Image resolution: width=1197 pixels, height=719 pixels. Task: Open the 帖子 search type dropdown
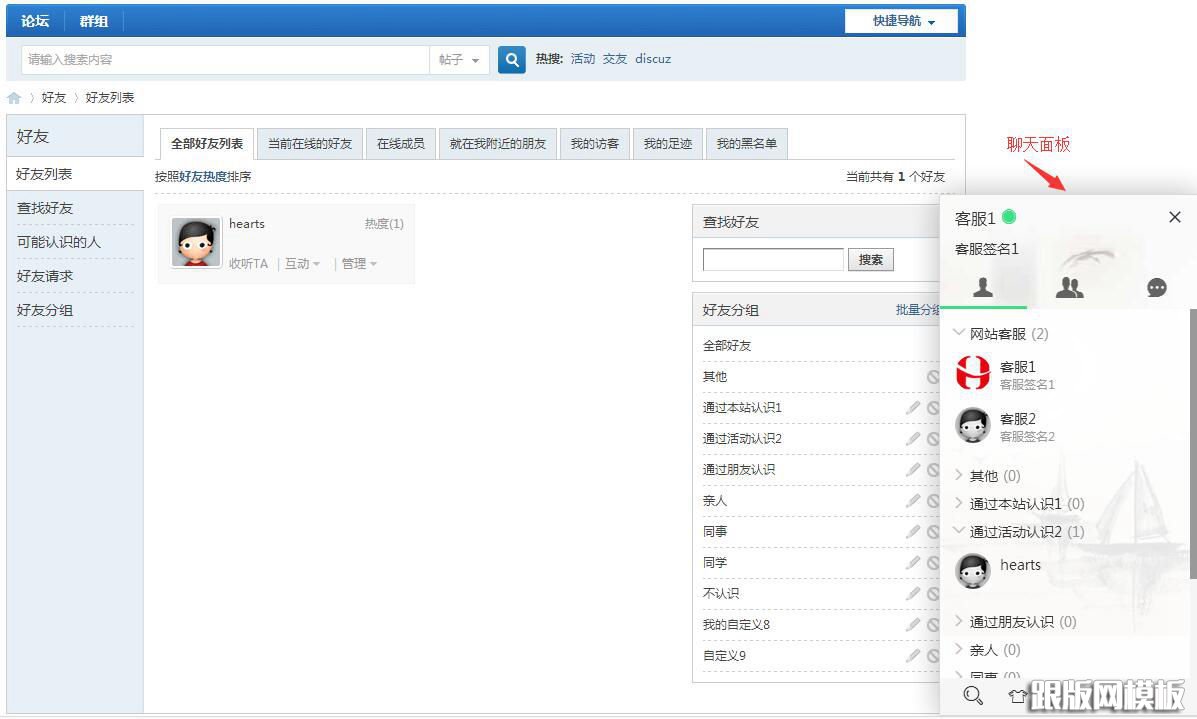tap(459, 59)
